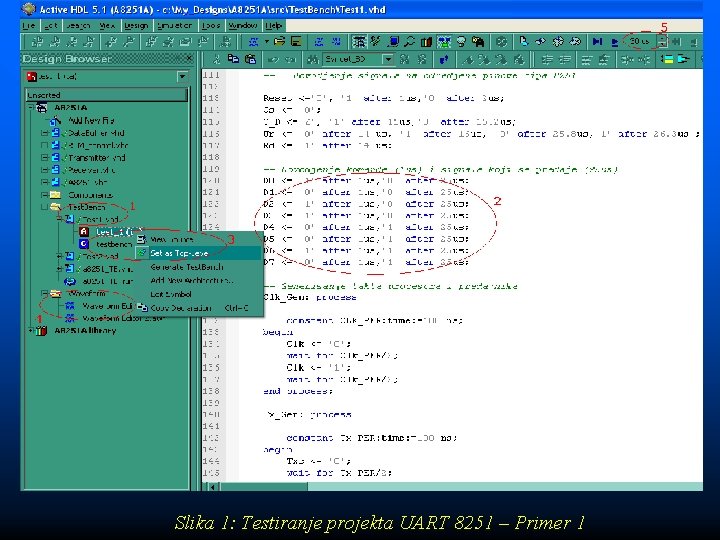
Task: Click the open folder icon in the top toolbar
Action: (x=280, y=42)
